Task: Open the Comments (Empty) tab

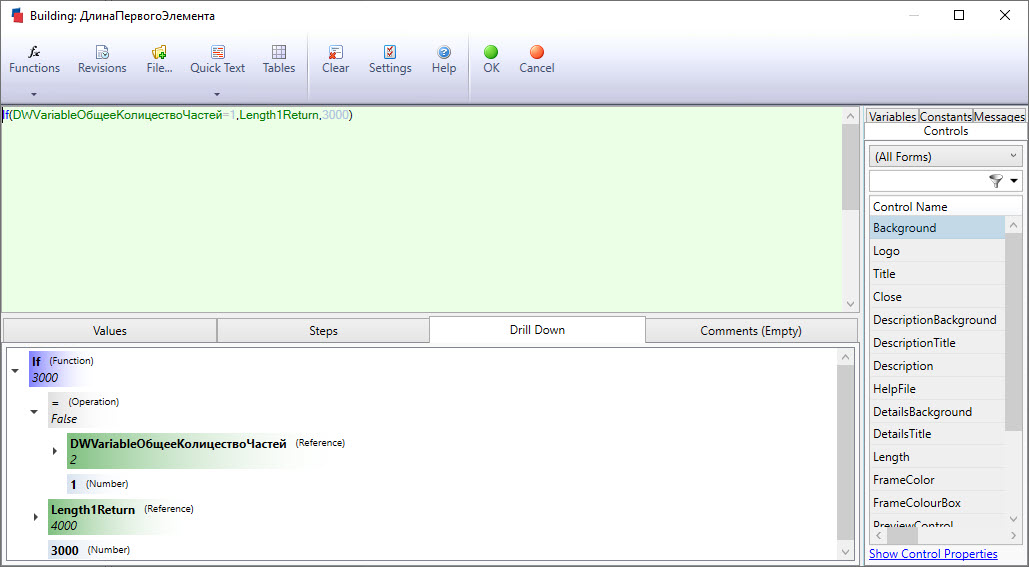Action: (751, 331)
